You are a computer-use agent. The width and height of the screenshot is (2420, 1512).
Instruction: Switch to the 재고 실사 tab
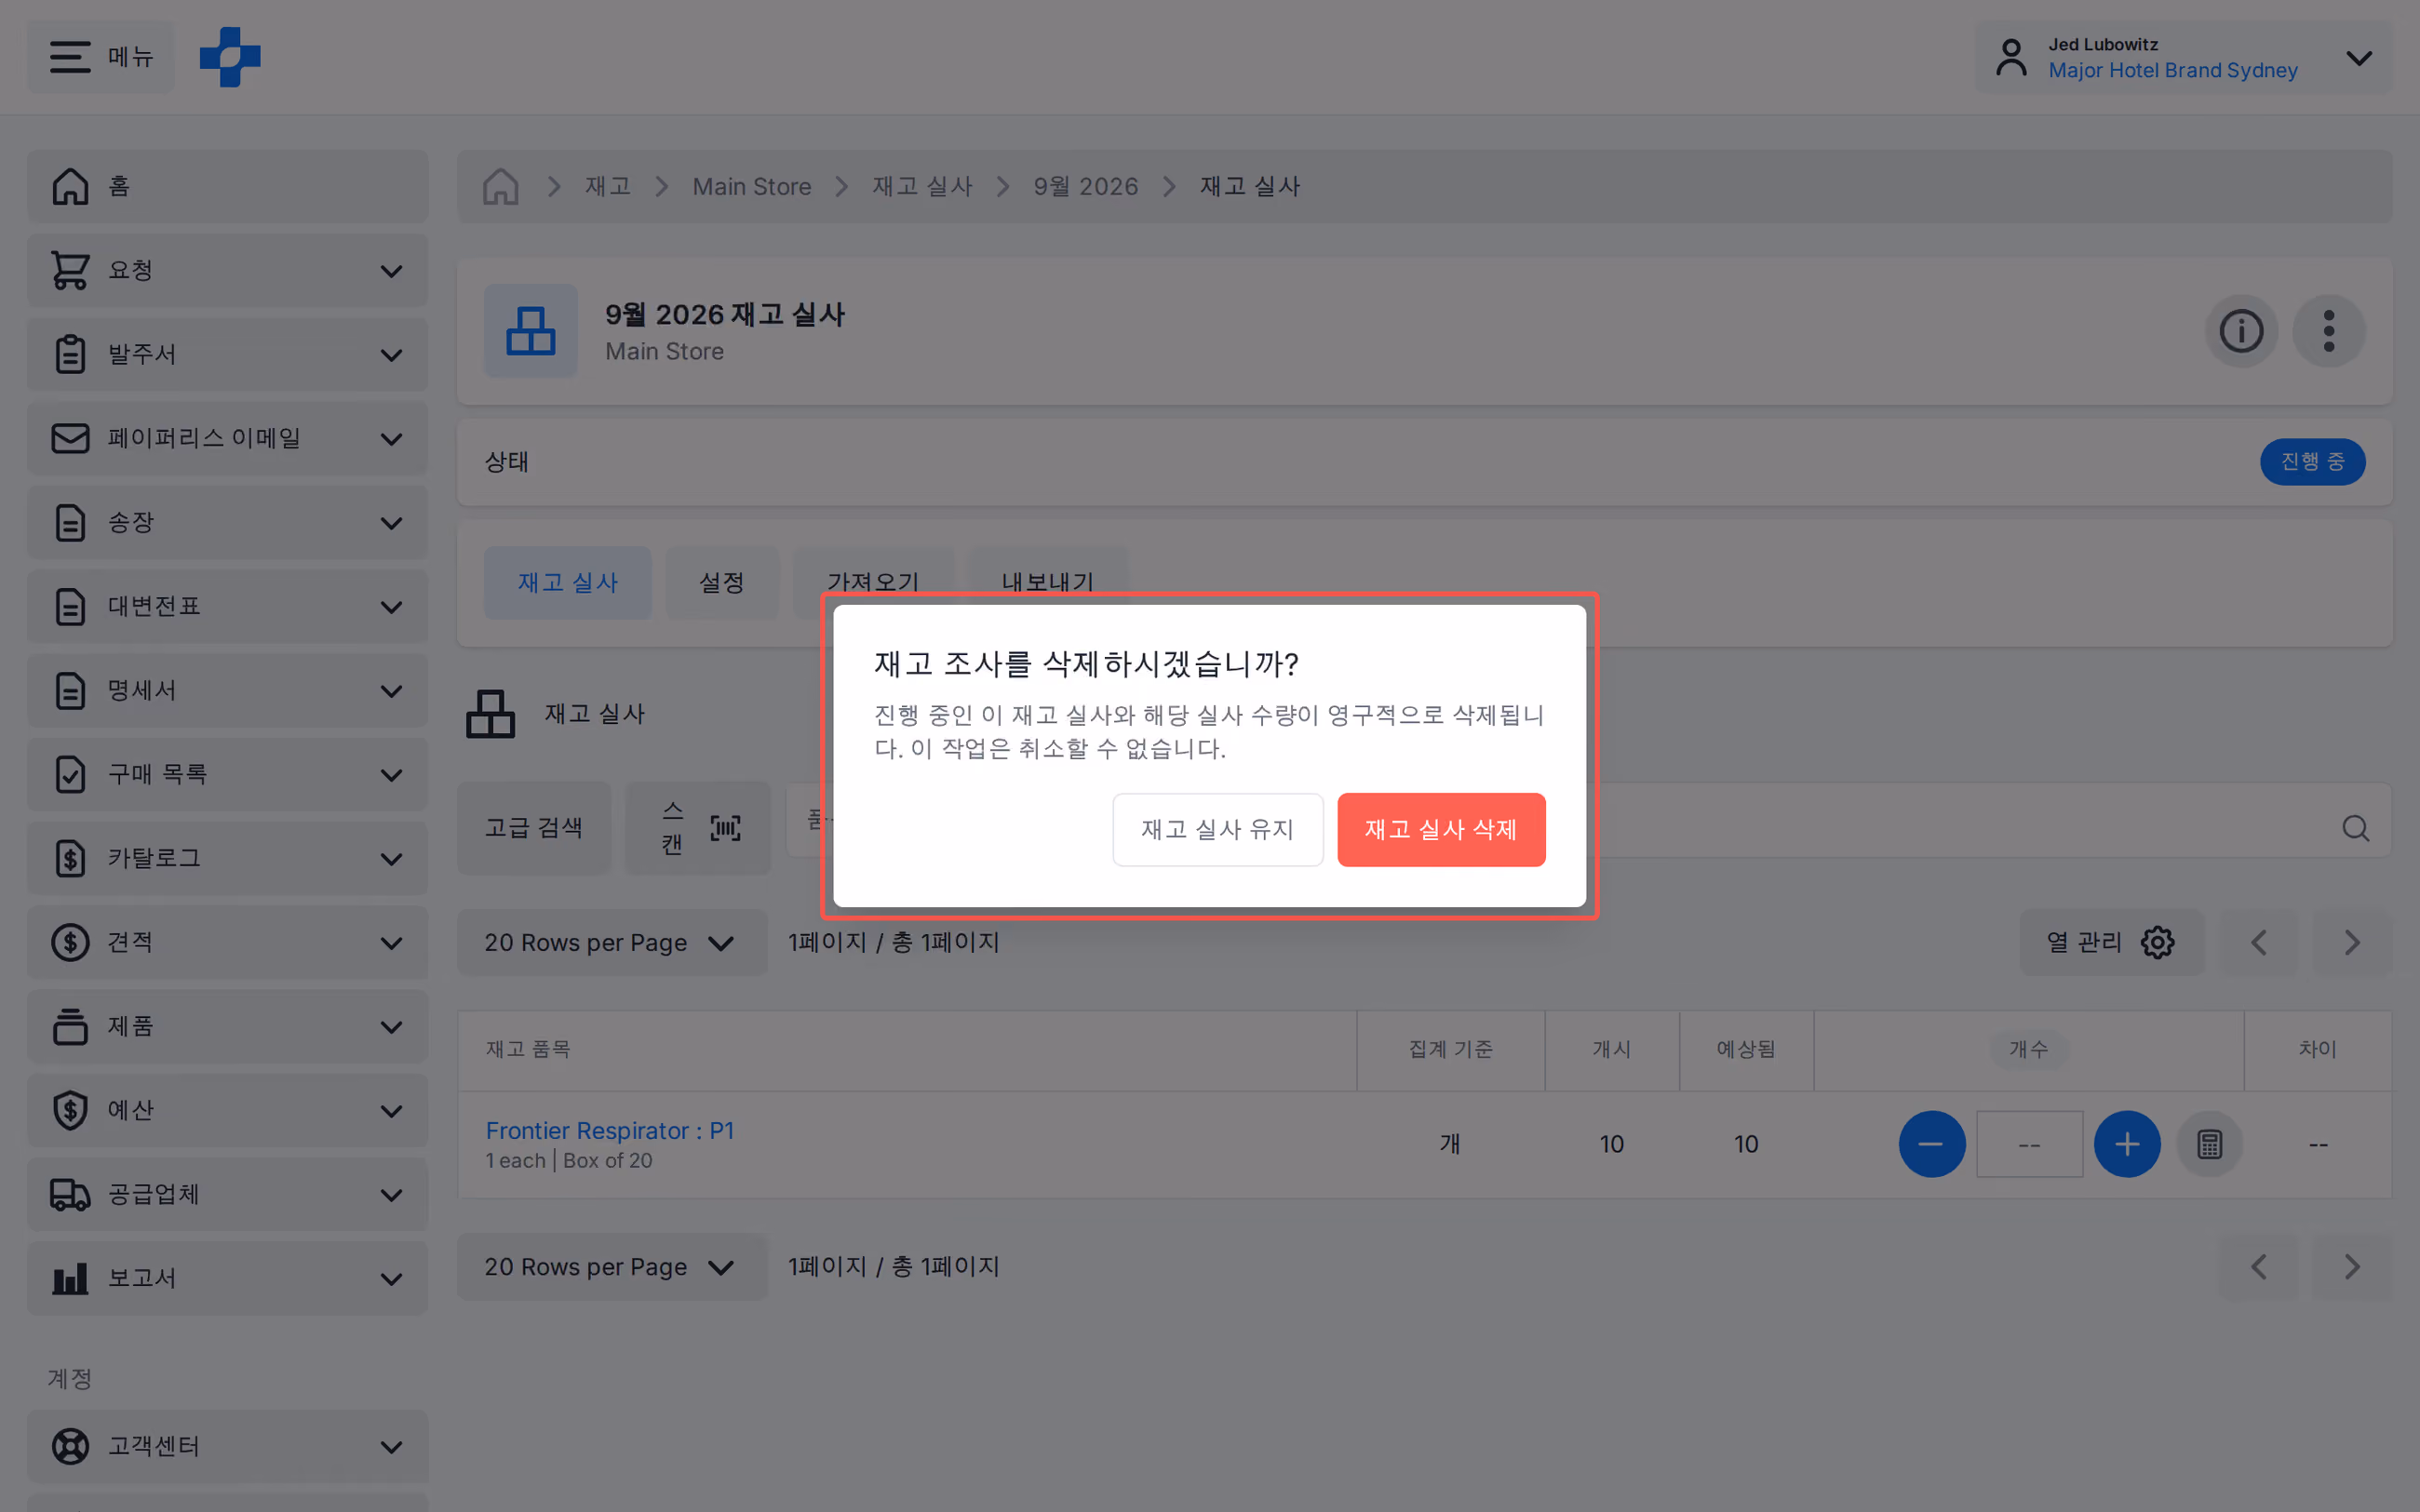pos(567,582)
